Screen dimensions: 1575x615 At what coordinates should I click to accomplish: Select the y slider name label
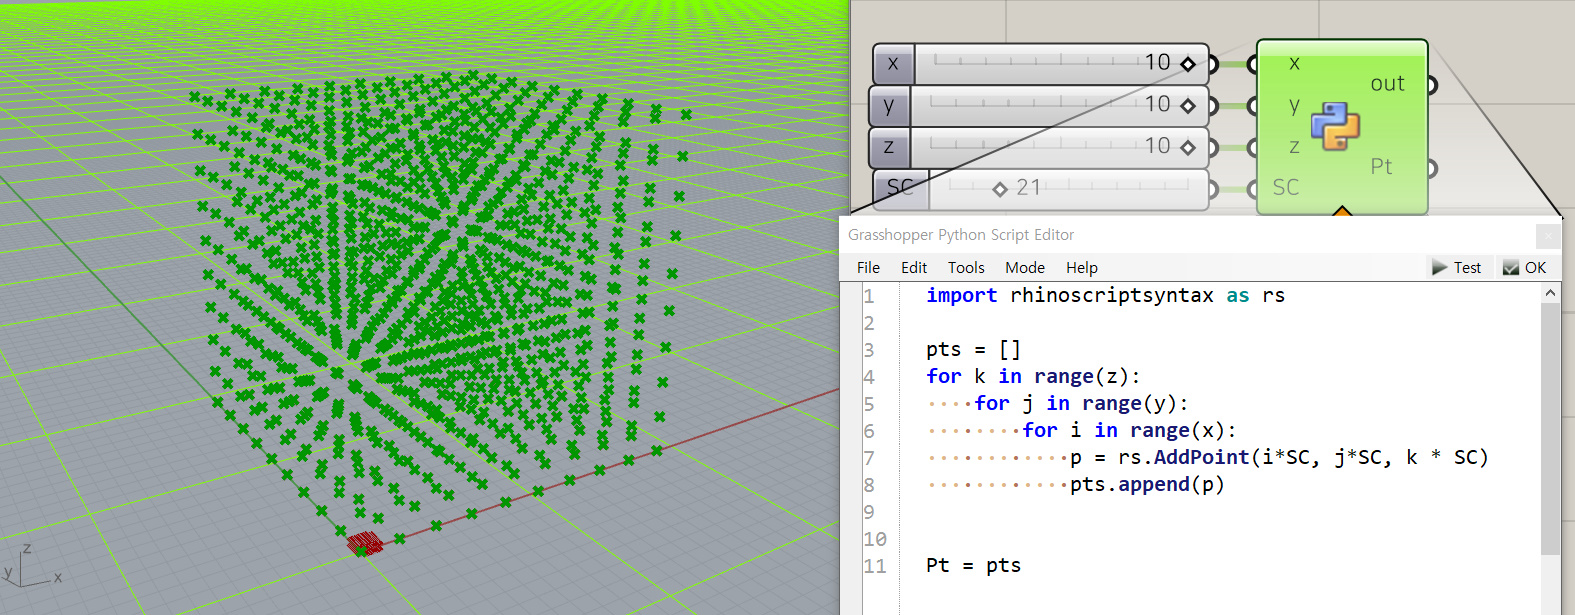[889, 105]
